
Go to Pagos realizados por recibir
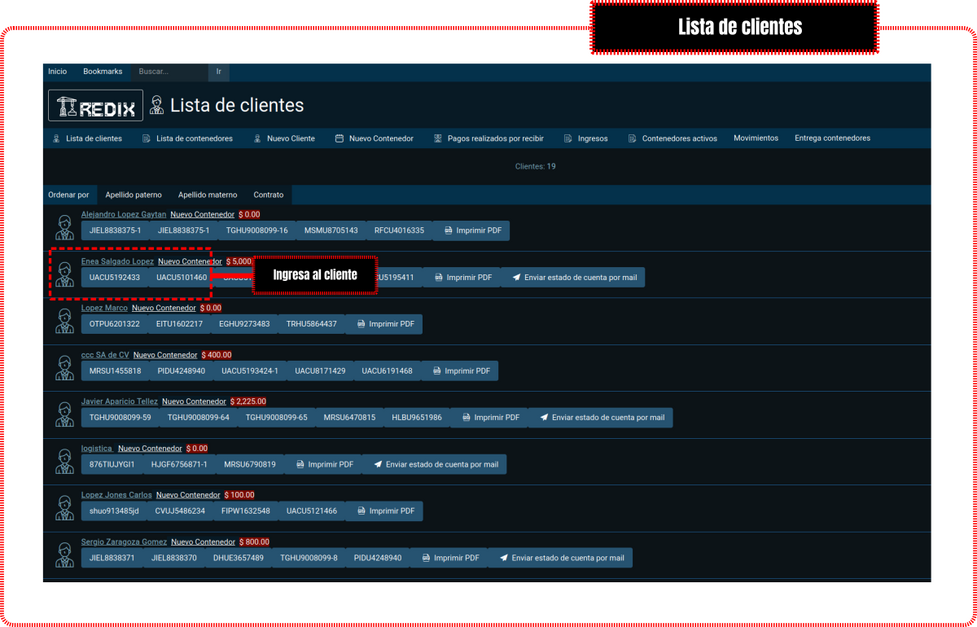(x=488, y=139)
